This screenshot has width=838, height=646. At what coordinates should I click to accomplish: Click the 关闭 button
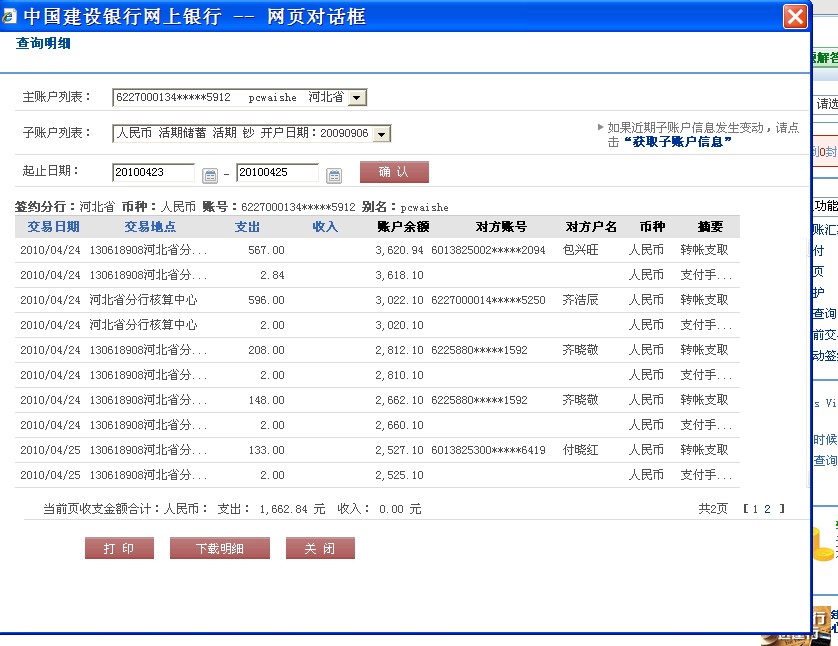click(x=320, y=548)
